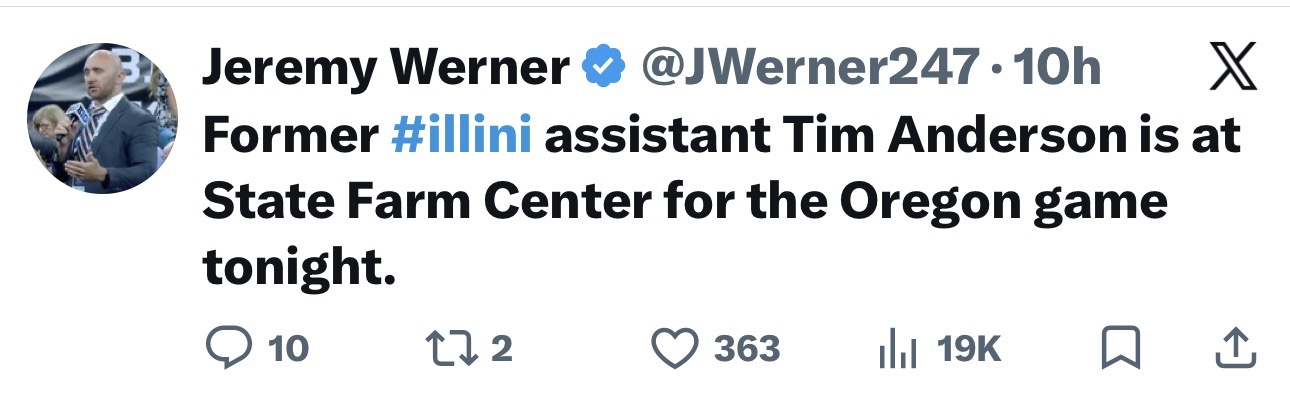Like the tweet with the heart icon
1290x409 pixels.
[x=677, y=348]
